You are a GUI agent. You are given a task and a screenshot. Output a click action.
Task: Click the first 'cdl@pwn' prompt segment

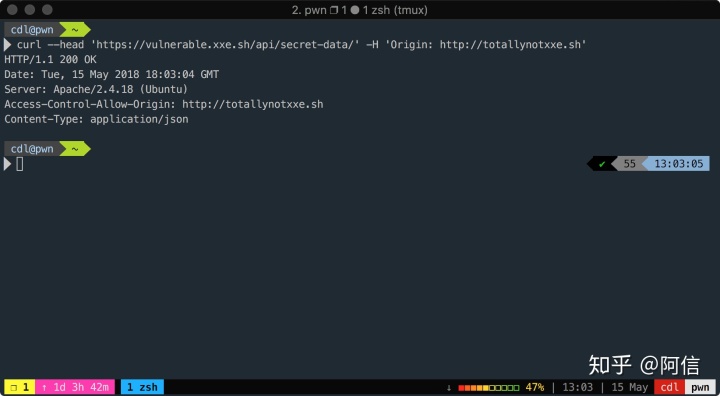pos(32,30)
